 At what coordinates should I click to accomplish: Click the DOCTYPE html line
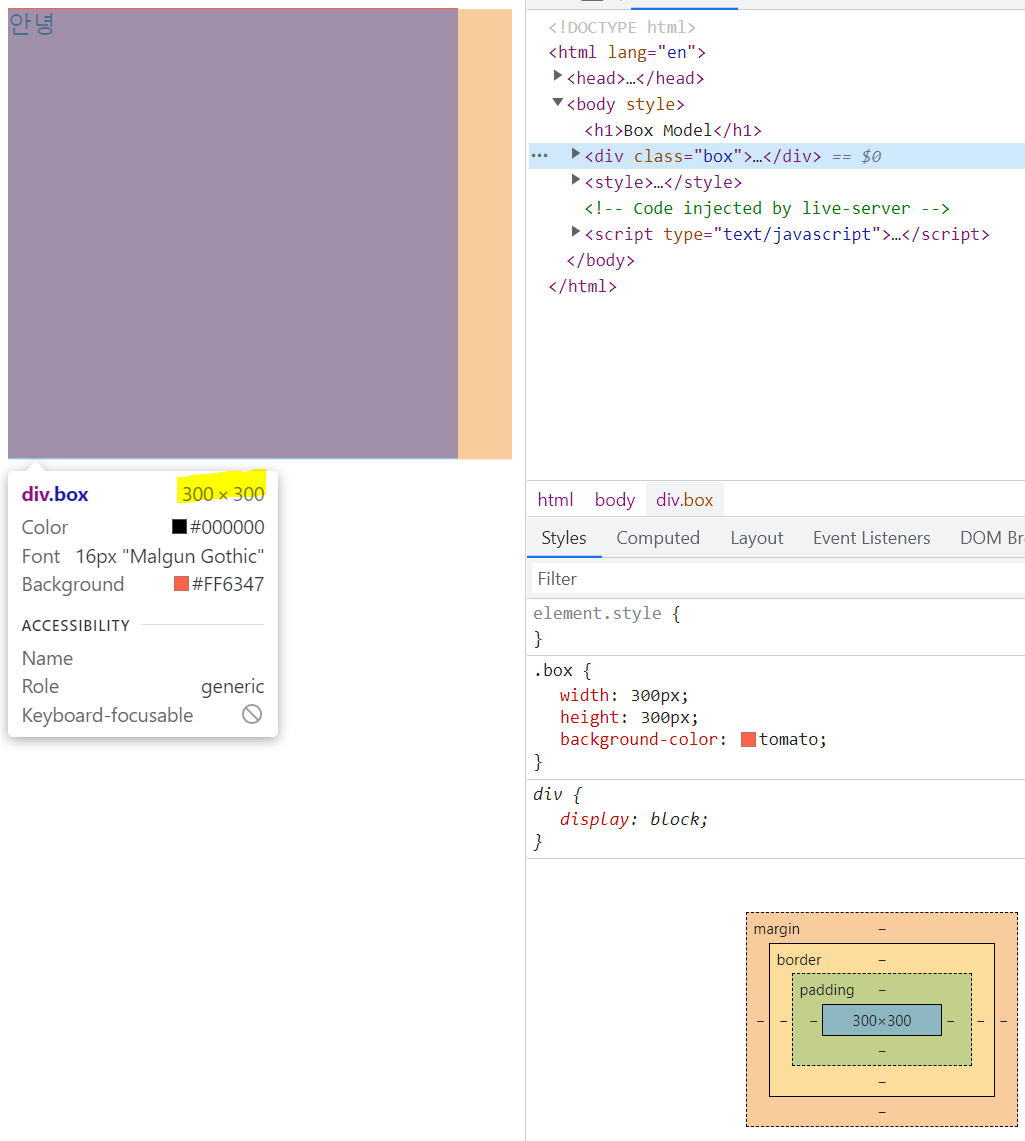coord(622,27)
